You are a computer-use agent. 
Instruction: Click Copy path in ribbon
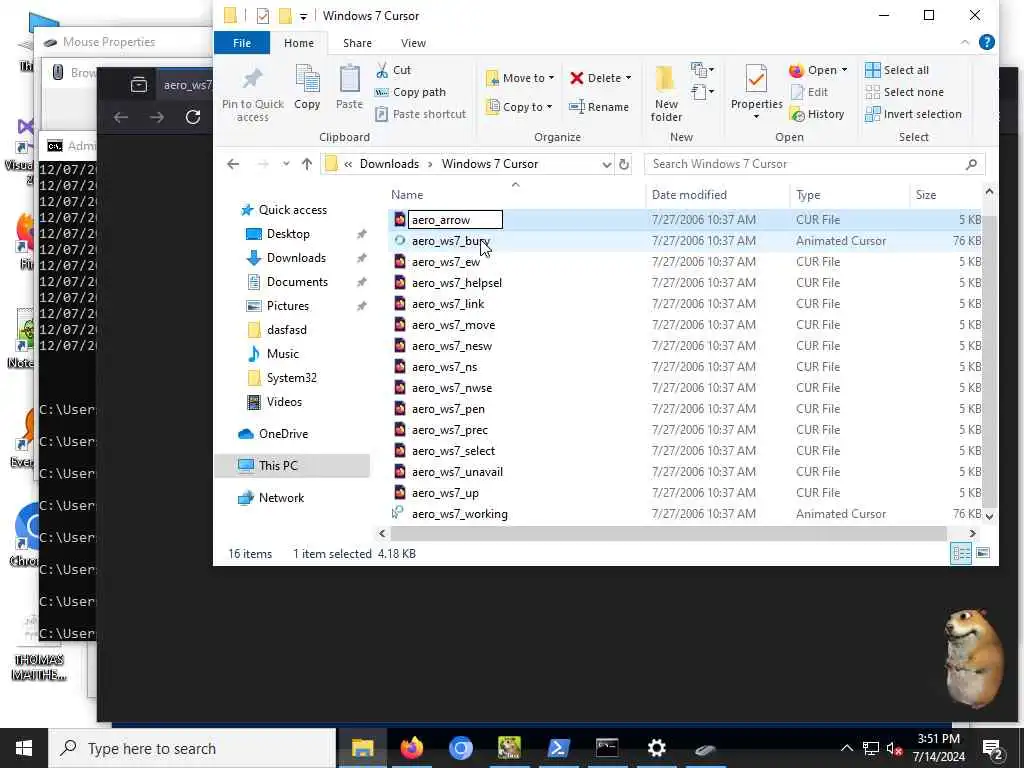coord(410,92)
